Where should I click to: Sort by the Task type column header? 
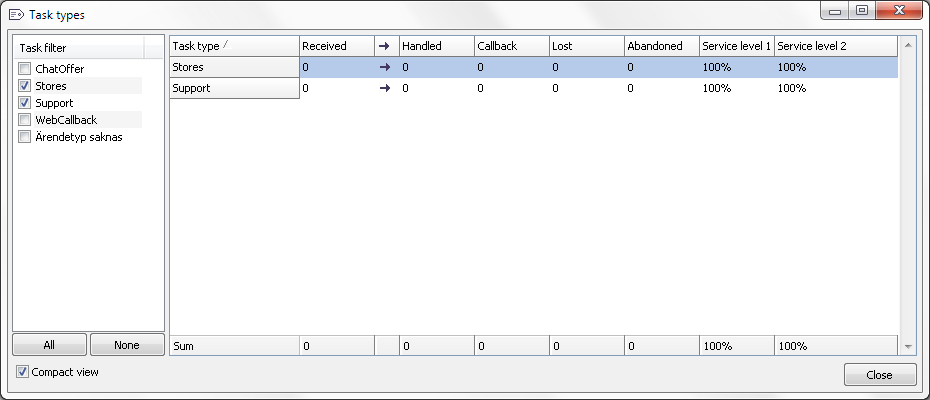[x=234, y=46]
